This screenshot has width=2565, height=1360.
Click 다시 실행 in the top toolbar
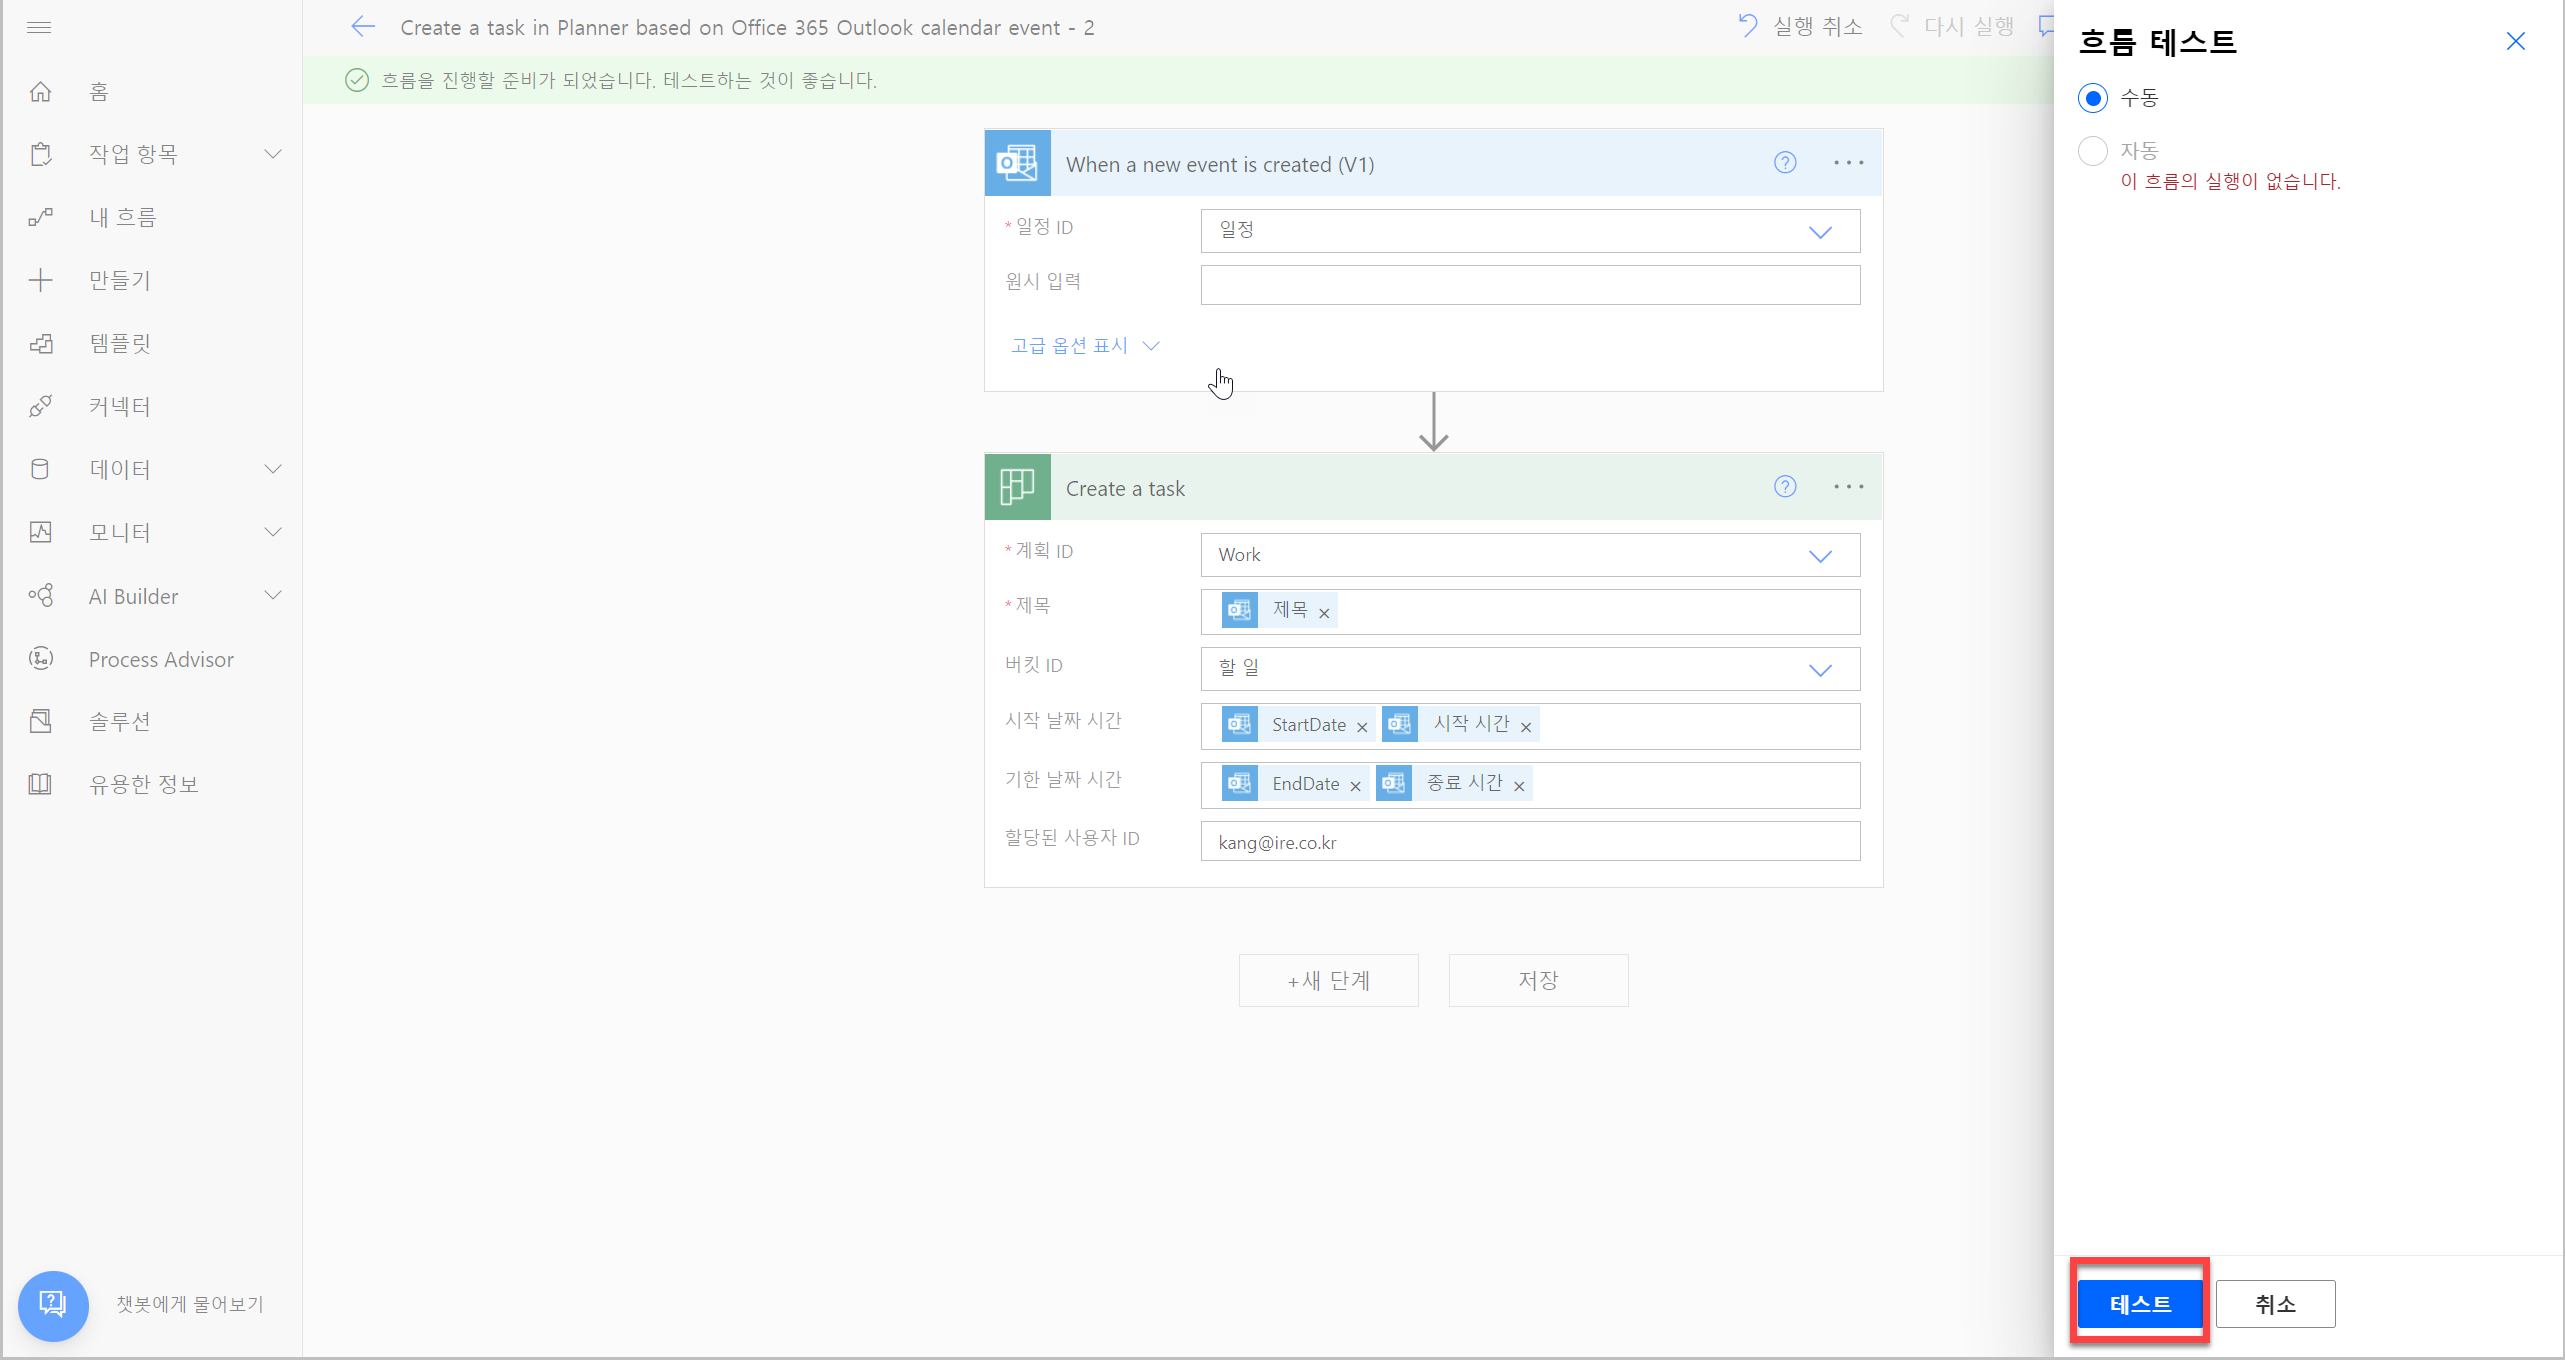[x=1952, y=27]
